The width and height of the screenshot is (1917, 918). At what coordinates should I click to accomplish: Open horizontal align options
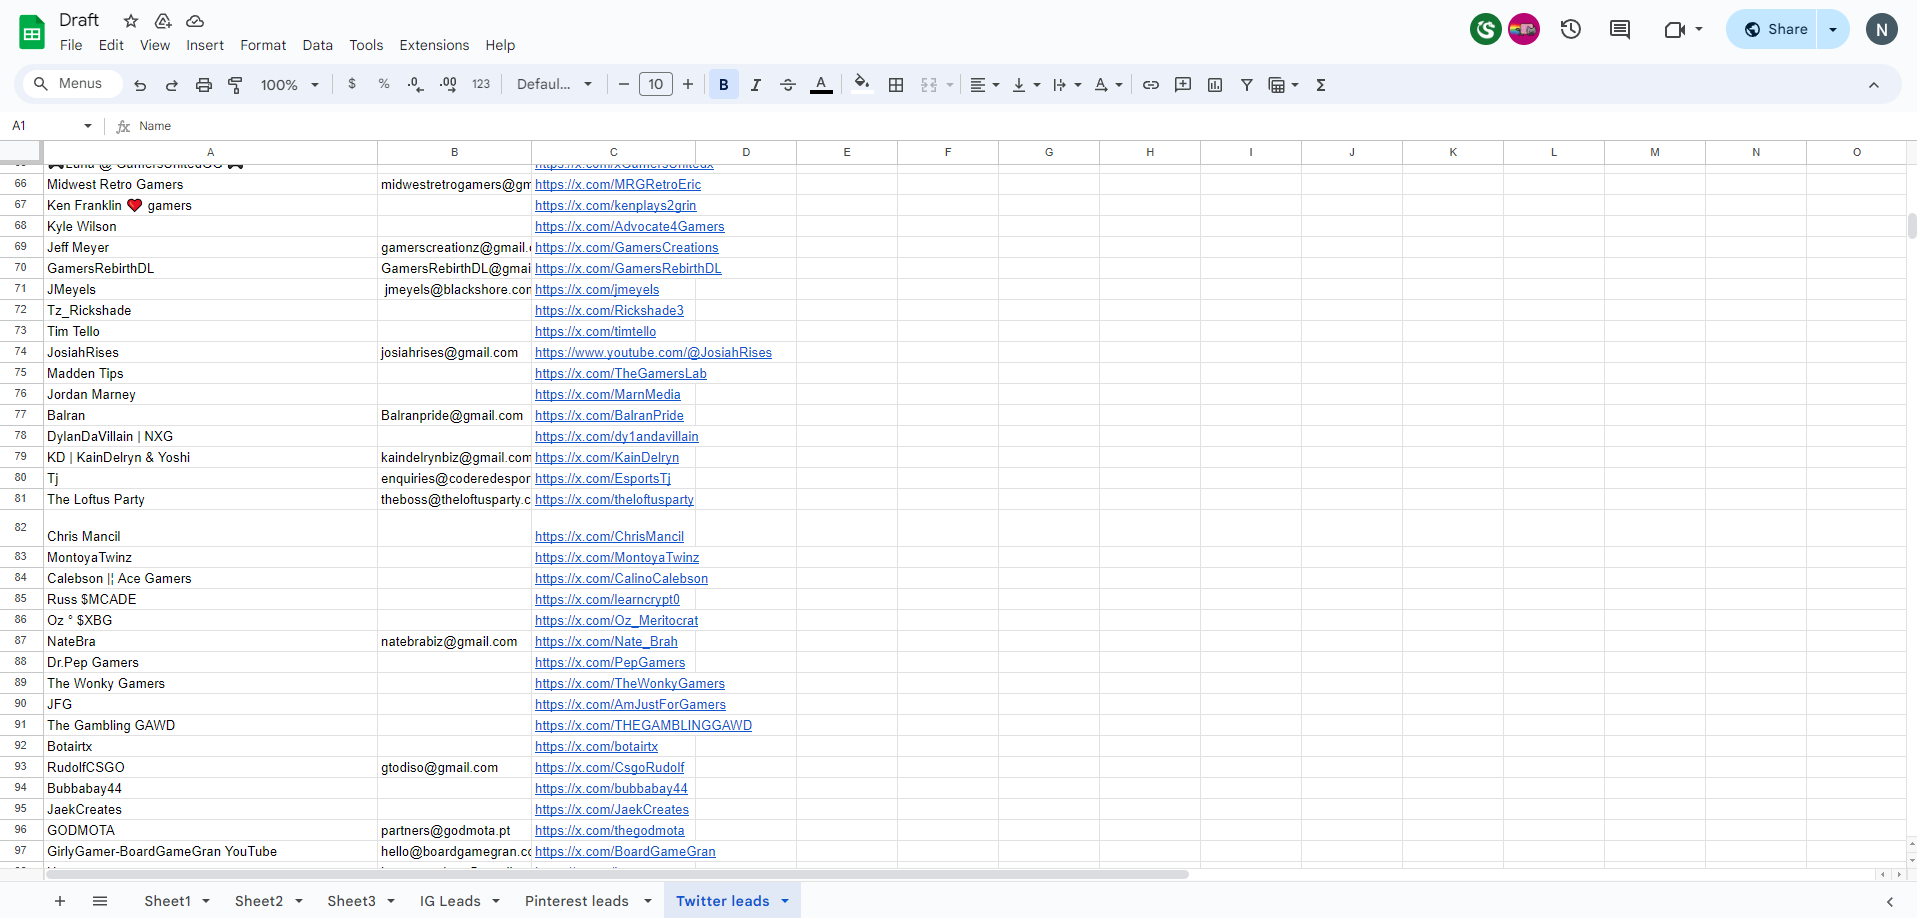click(985, 85)
